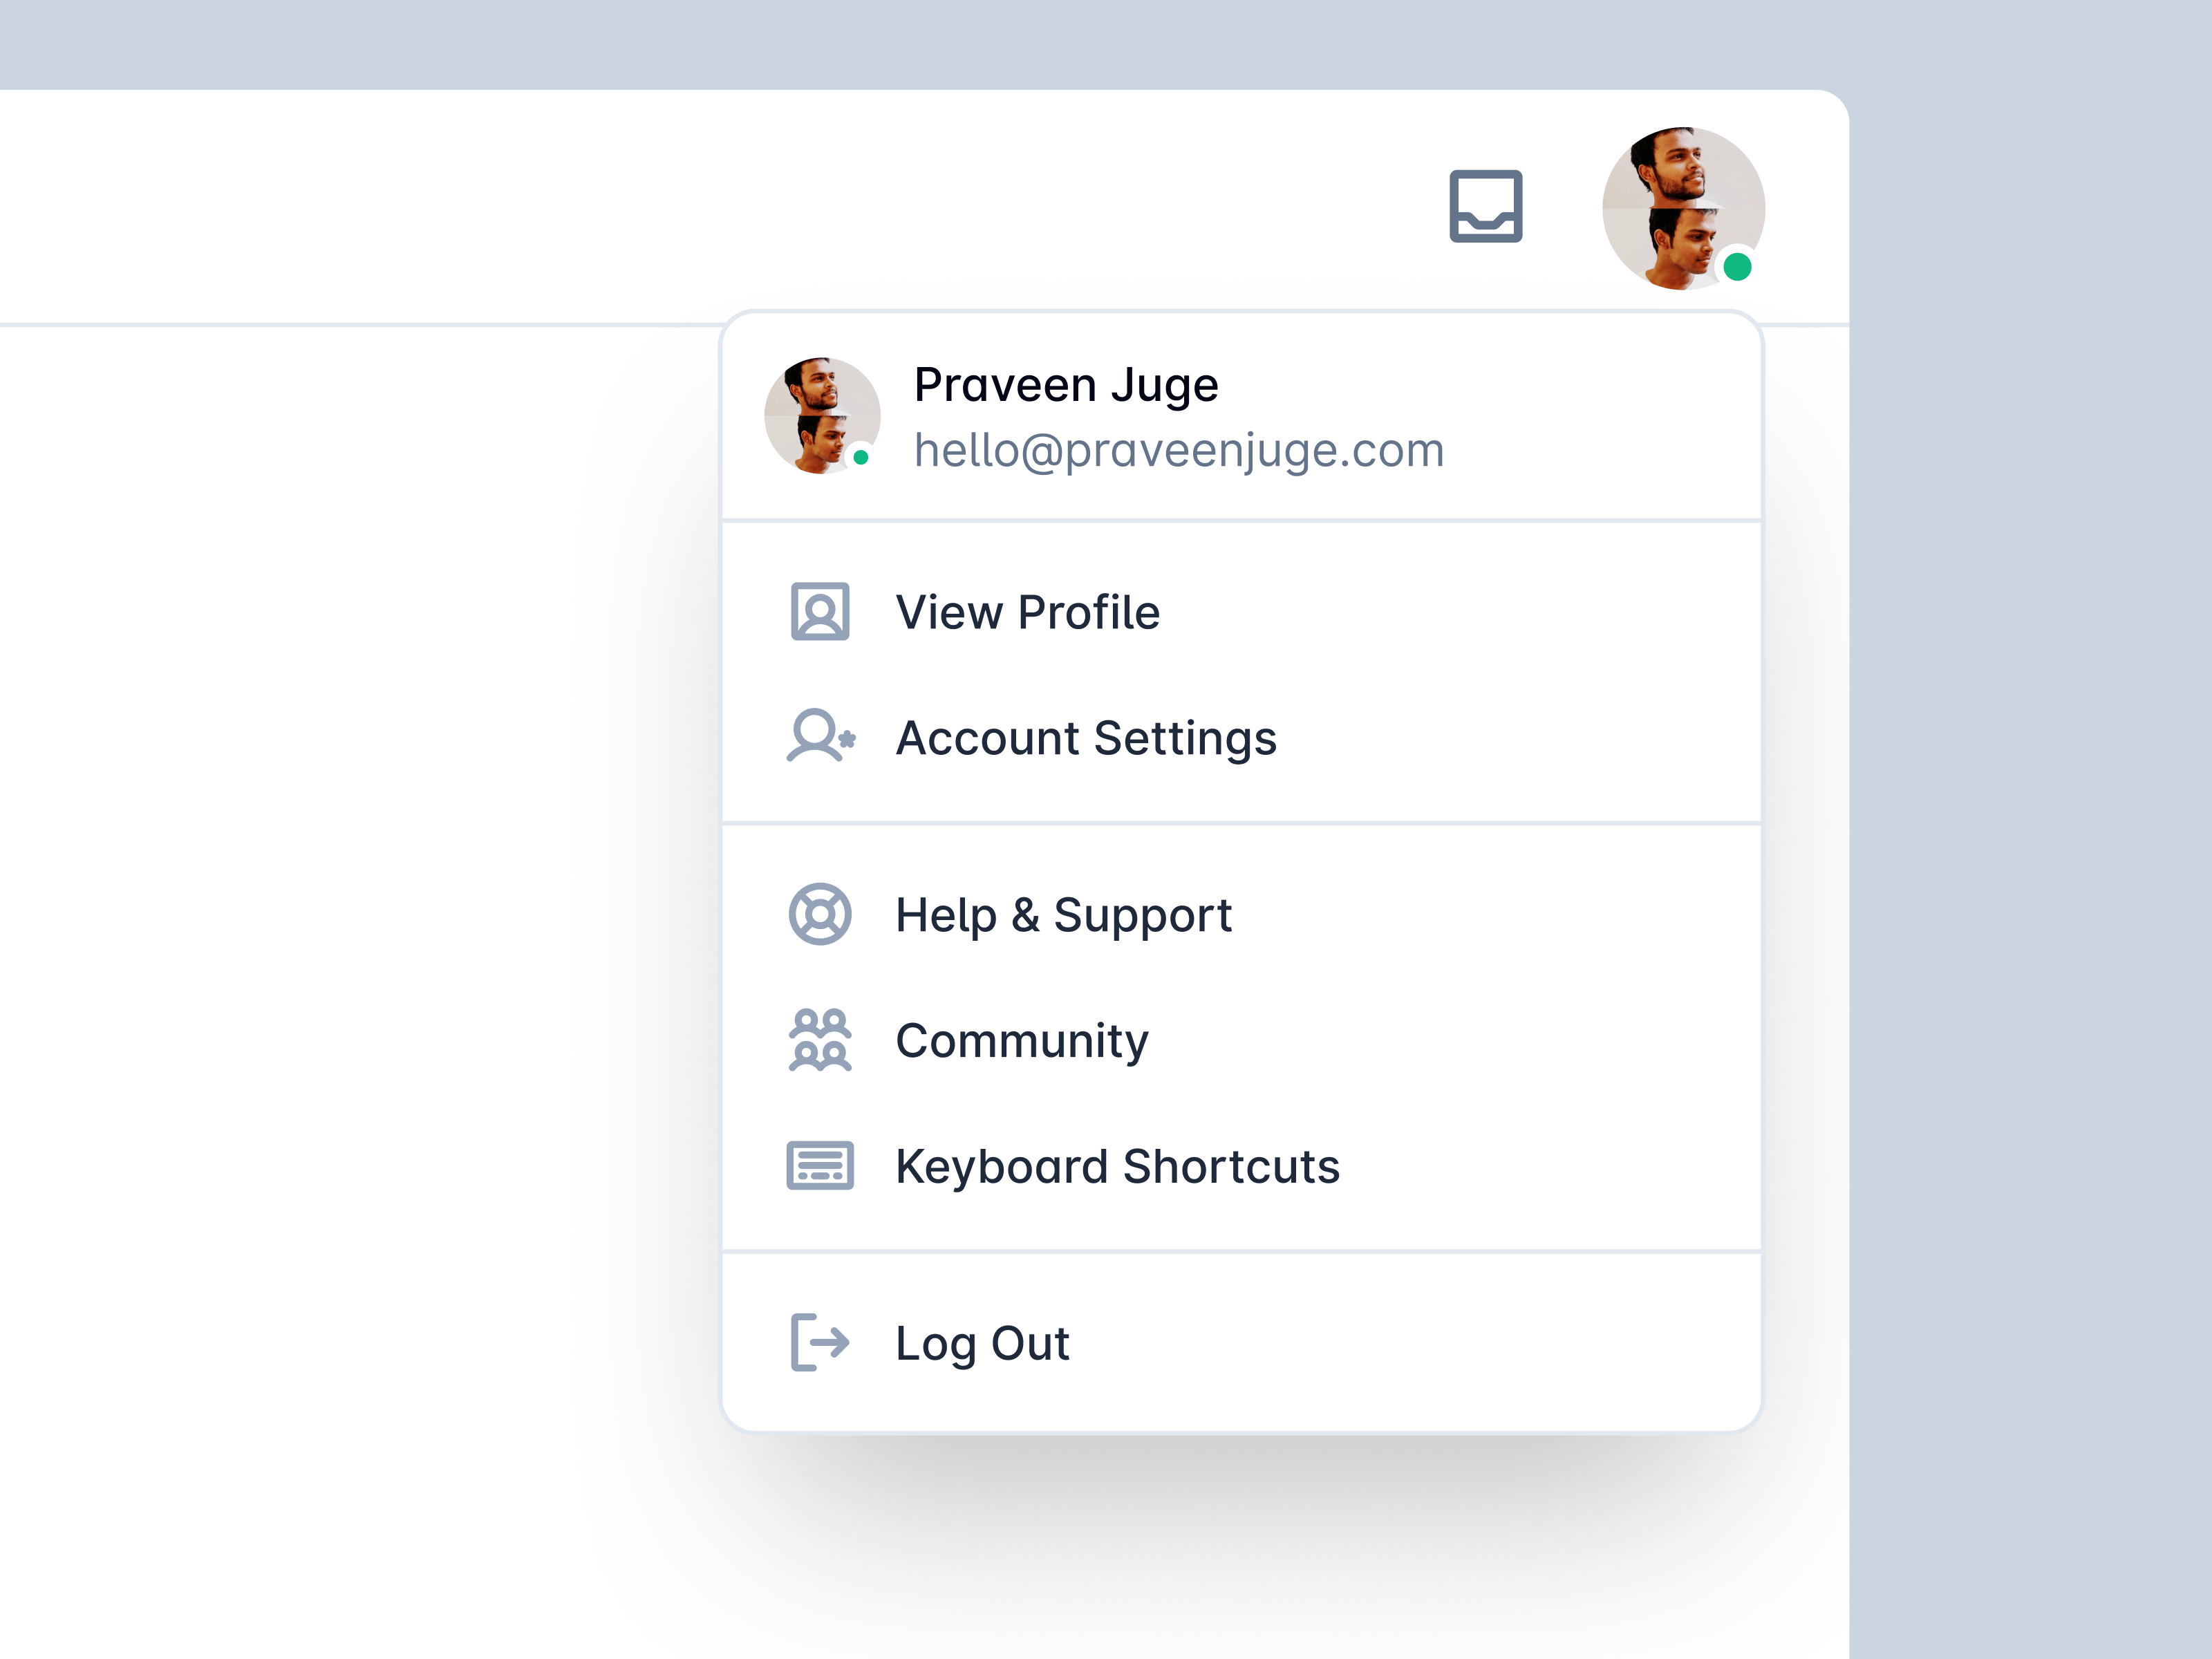Click the Log Out exit arrow icon
Viewport: 2212px width, 1659px height.
(820, 1342)
